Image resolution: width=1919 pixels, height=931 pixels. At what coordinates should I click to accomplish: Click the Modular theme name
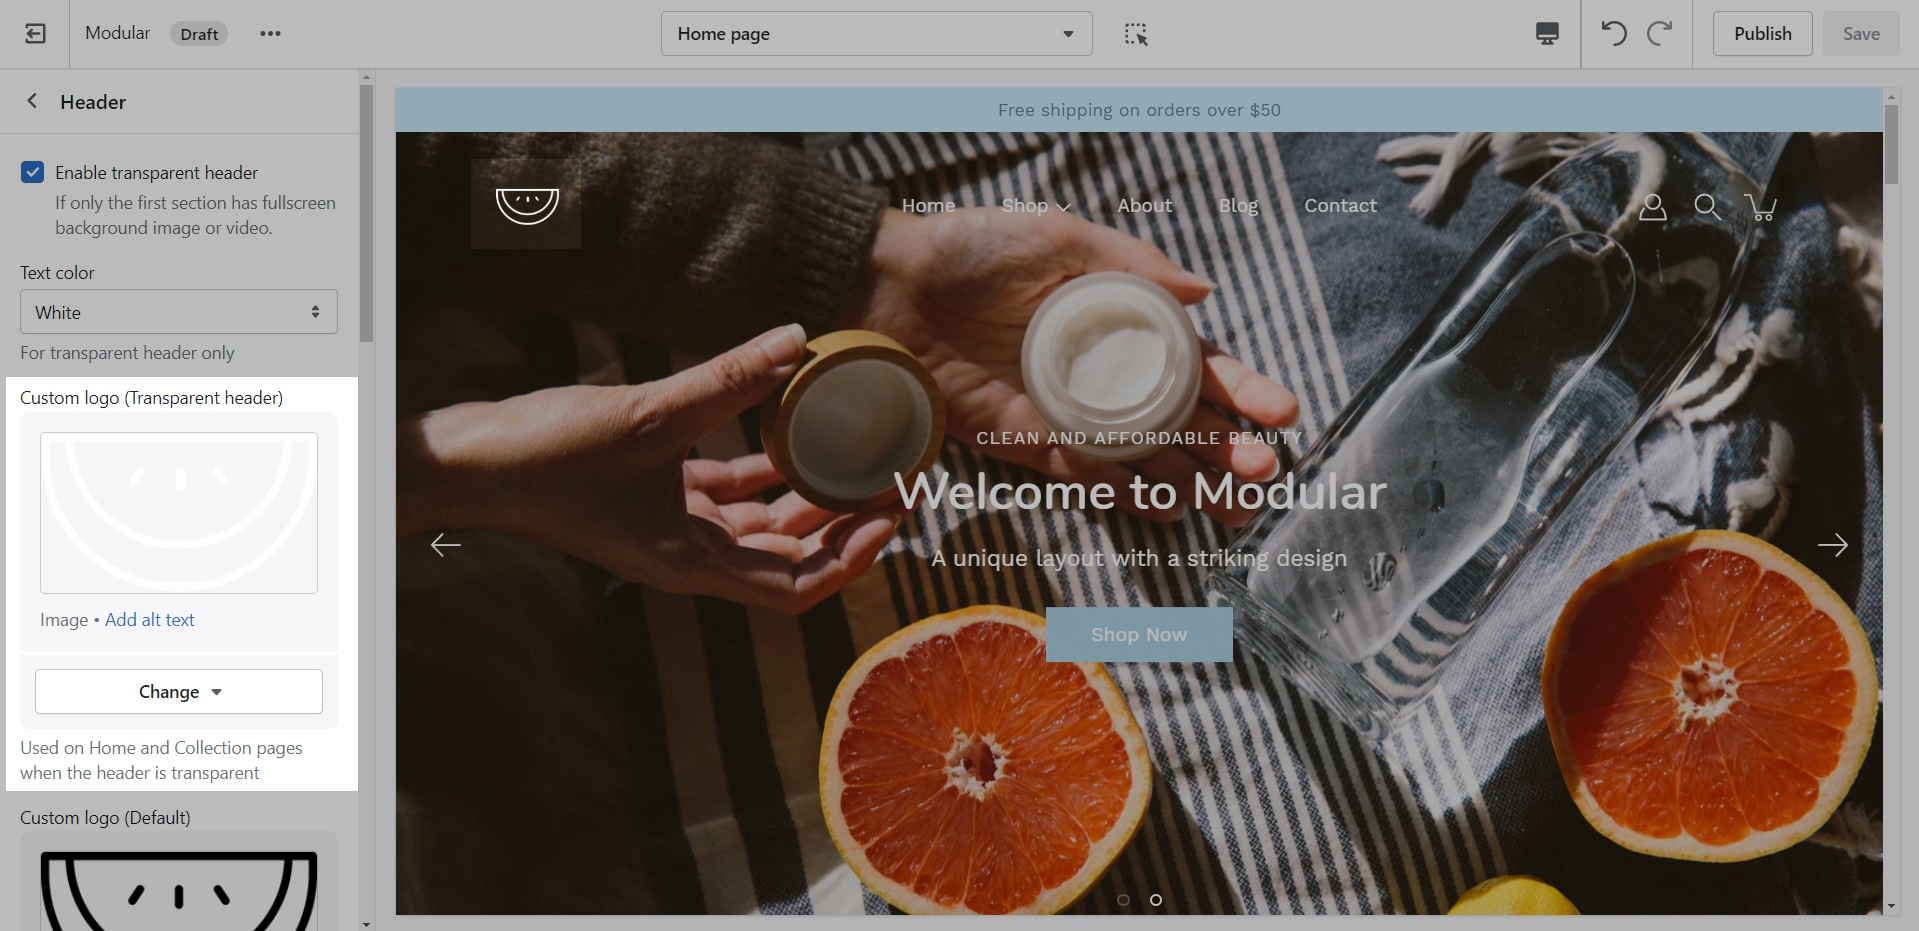tap(117, 33)
